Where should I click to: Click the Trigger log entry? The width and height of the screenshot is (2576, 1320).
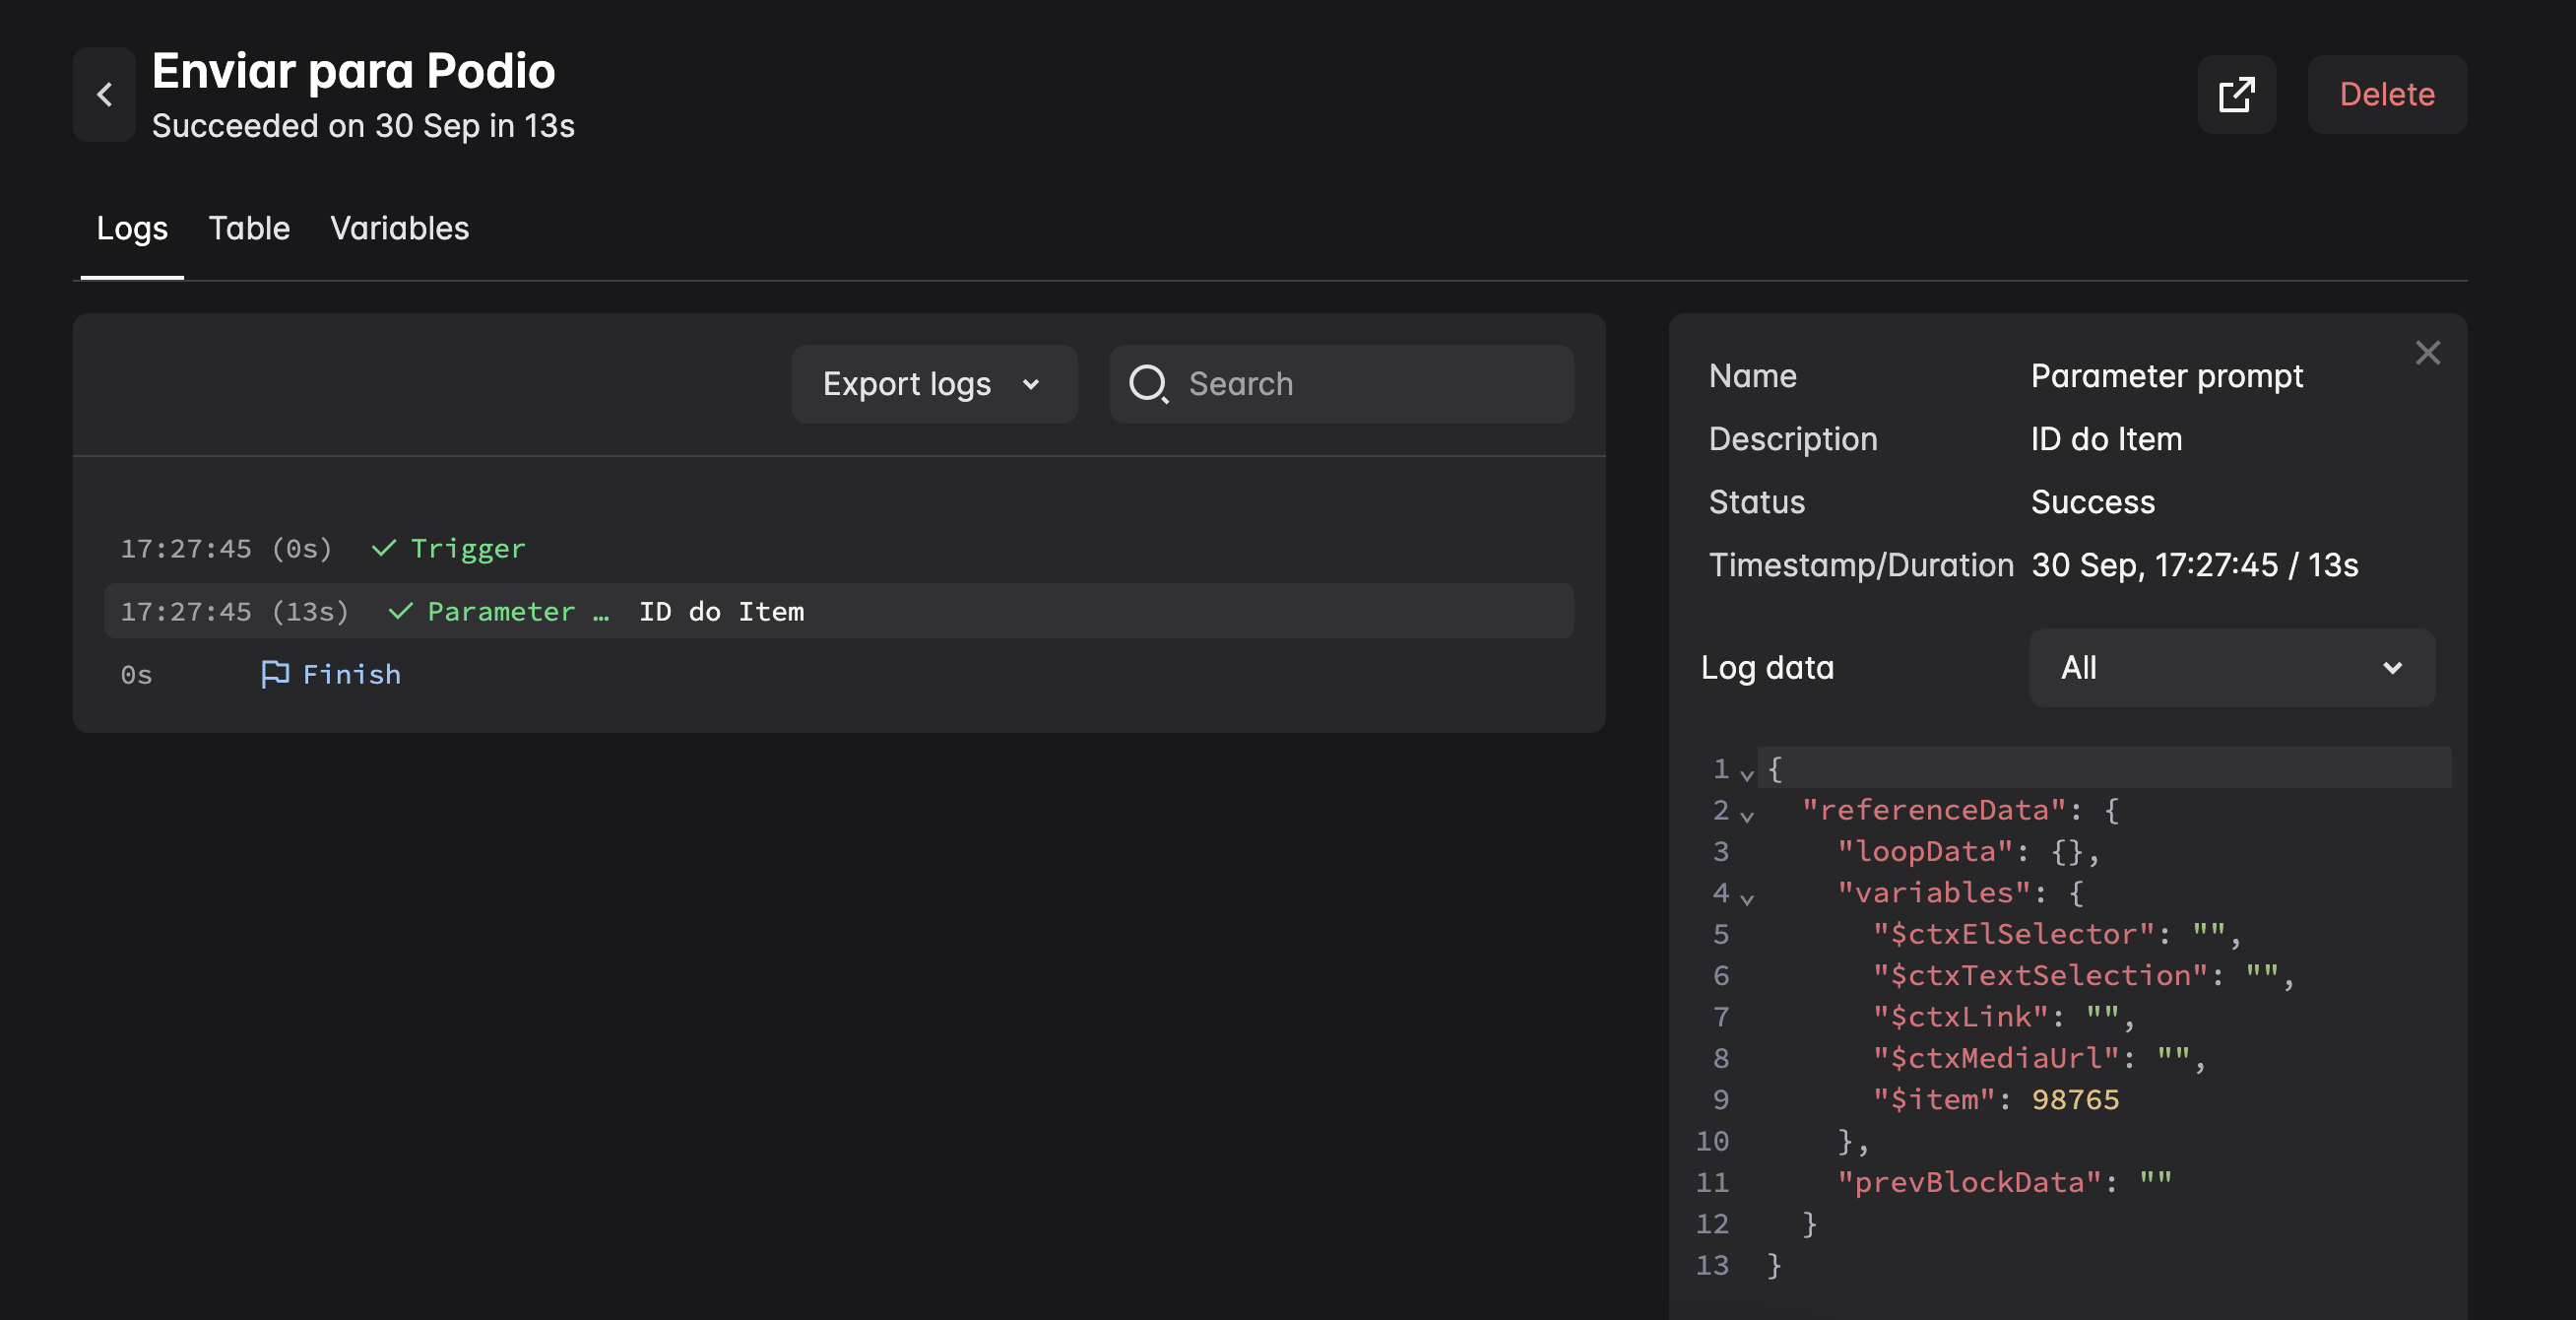(466, 548)
